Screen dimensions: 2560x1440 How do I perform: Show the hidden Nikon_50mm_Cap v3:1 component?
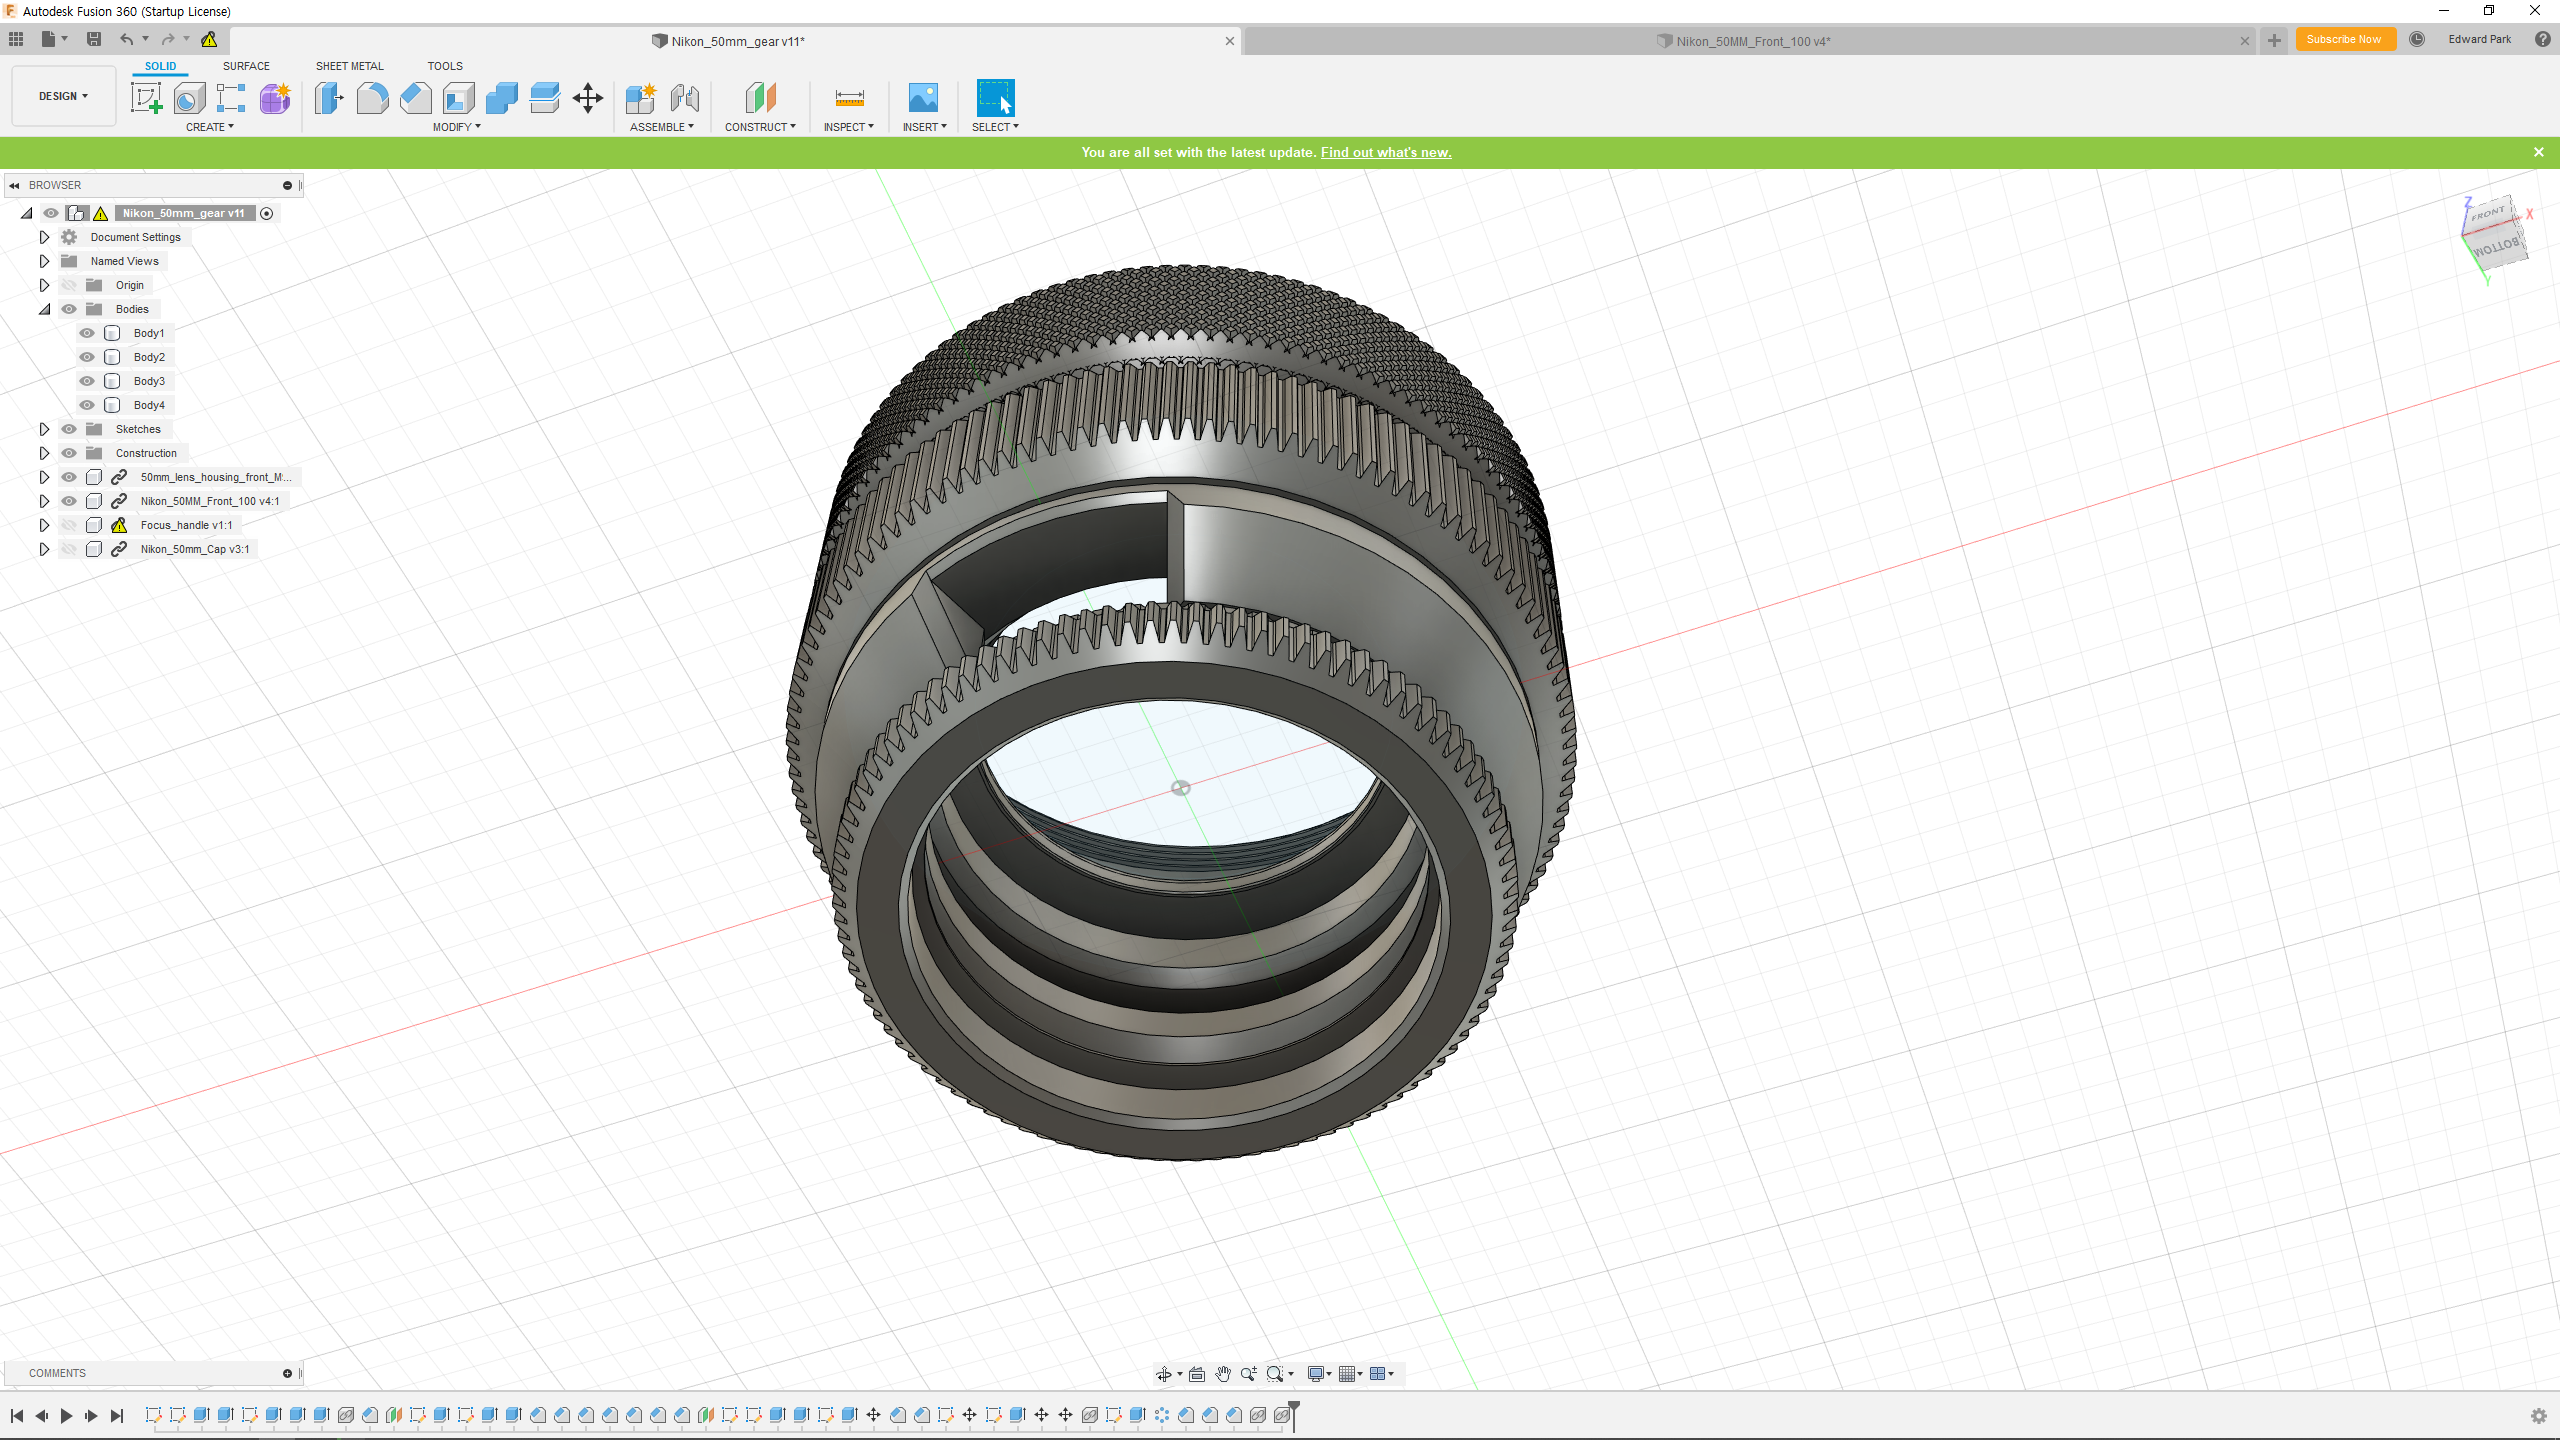[x=69, y=549]
